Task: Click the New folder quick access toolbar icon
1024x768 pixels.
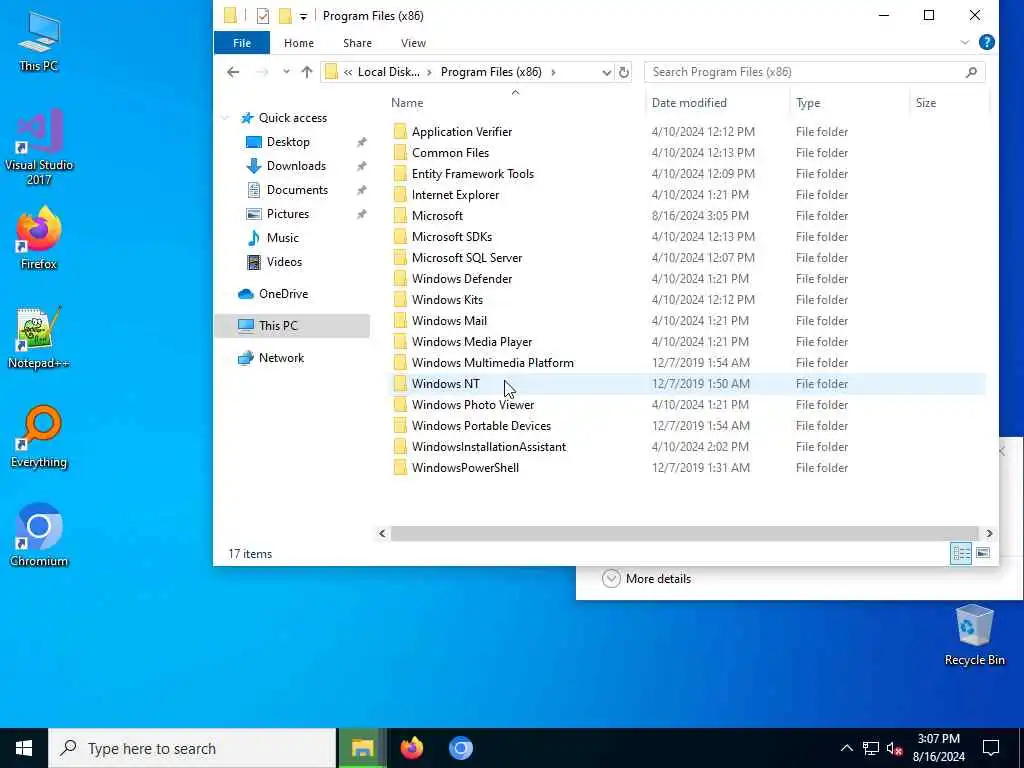Action: point(285,16)
